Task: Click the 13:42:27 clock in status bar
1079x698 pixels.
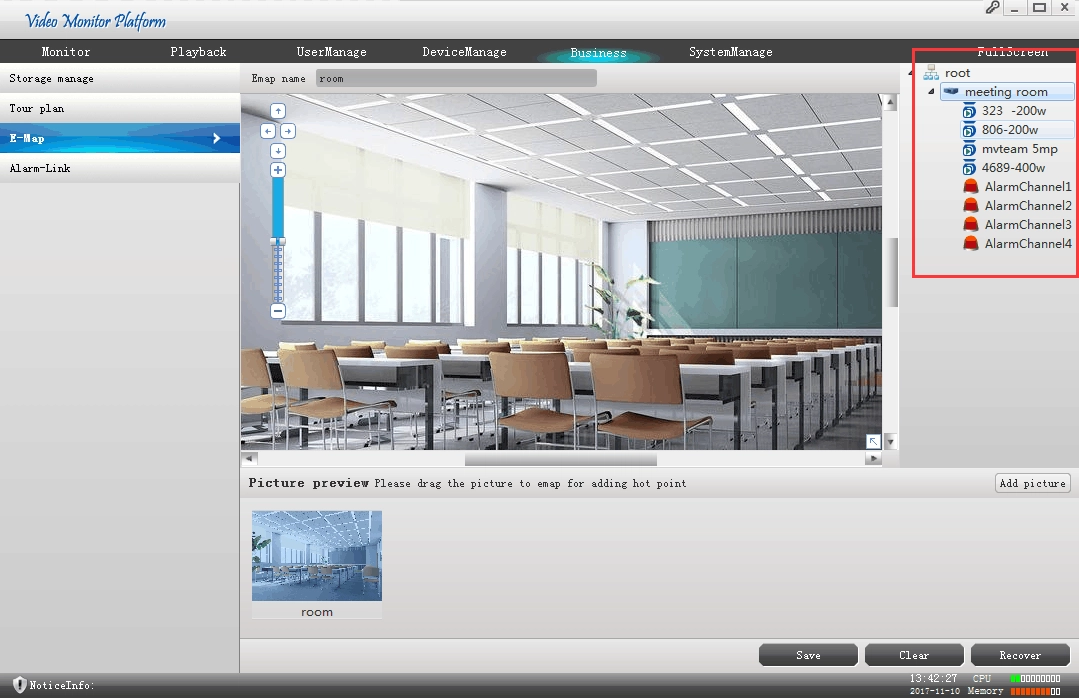Action: (933, 679)
